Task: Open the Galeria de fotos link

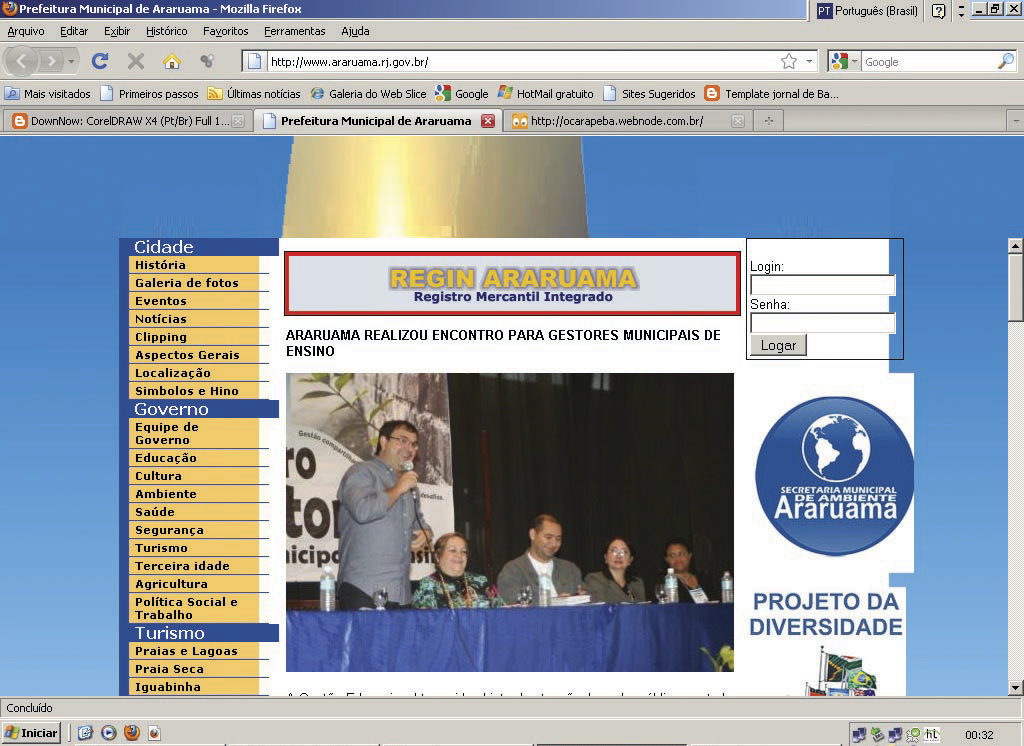Action: 187,283
